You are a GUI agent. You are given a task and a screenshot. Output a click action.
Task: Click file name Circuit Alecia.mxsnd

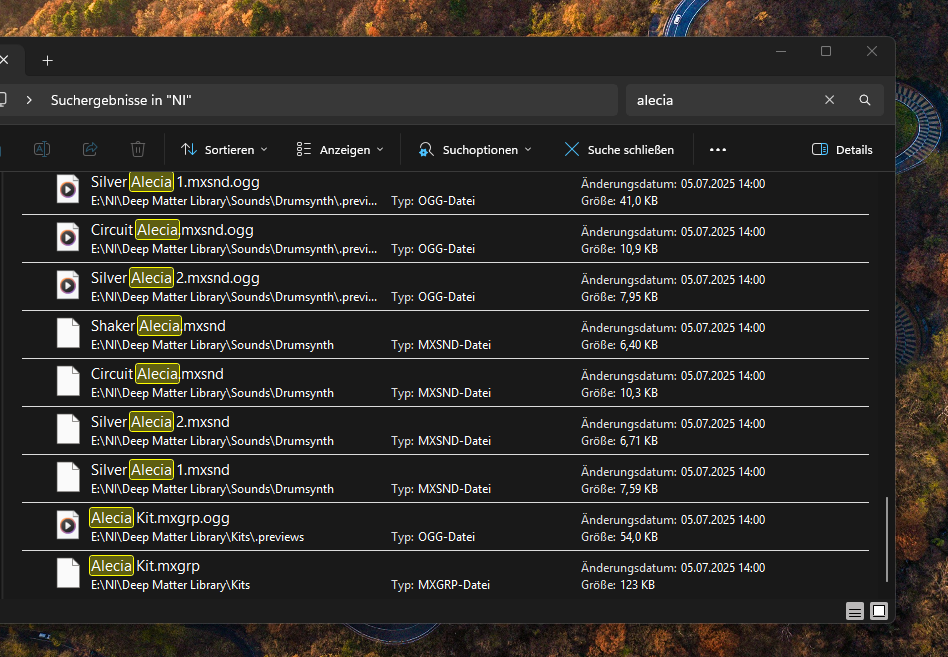click(157, 374)
